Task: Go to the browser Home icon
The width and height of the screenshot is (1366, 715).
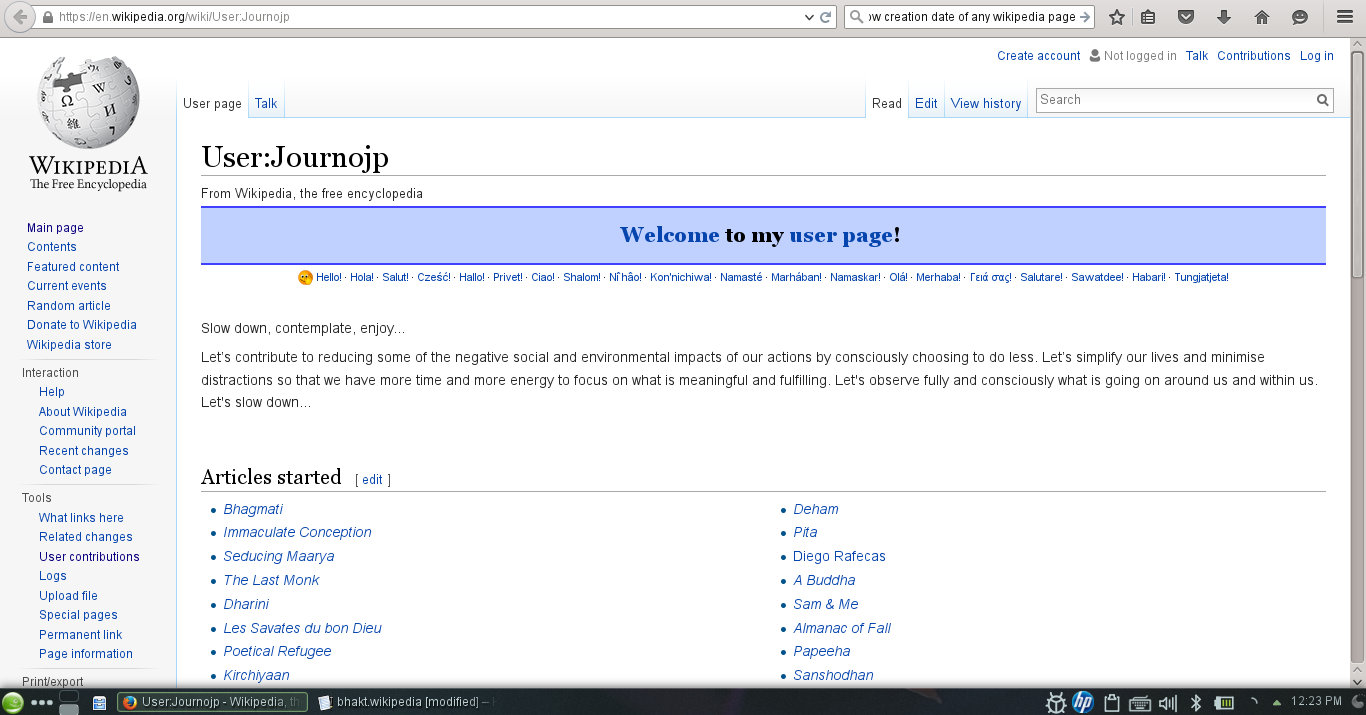Action: coord(1262,17)
